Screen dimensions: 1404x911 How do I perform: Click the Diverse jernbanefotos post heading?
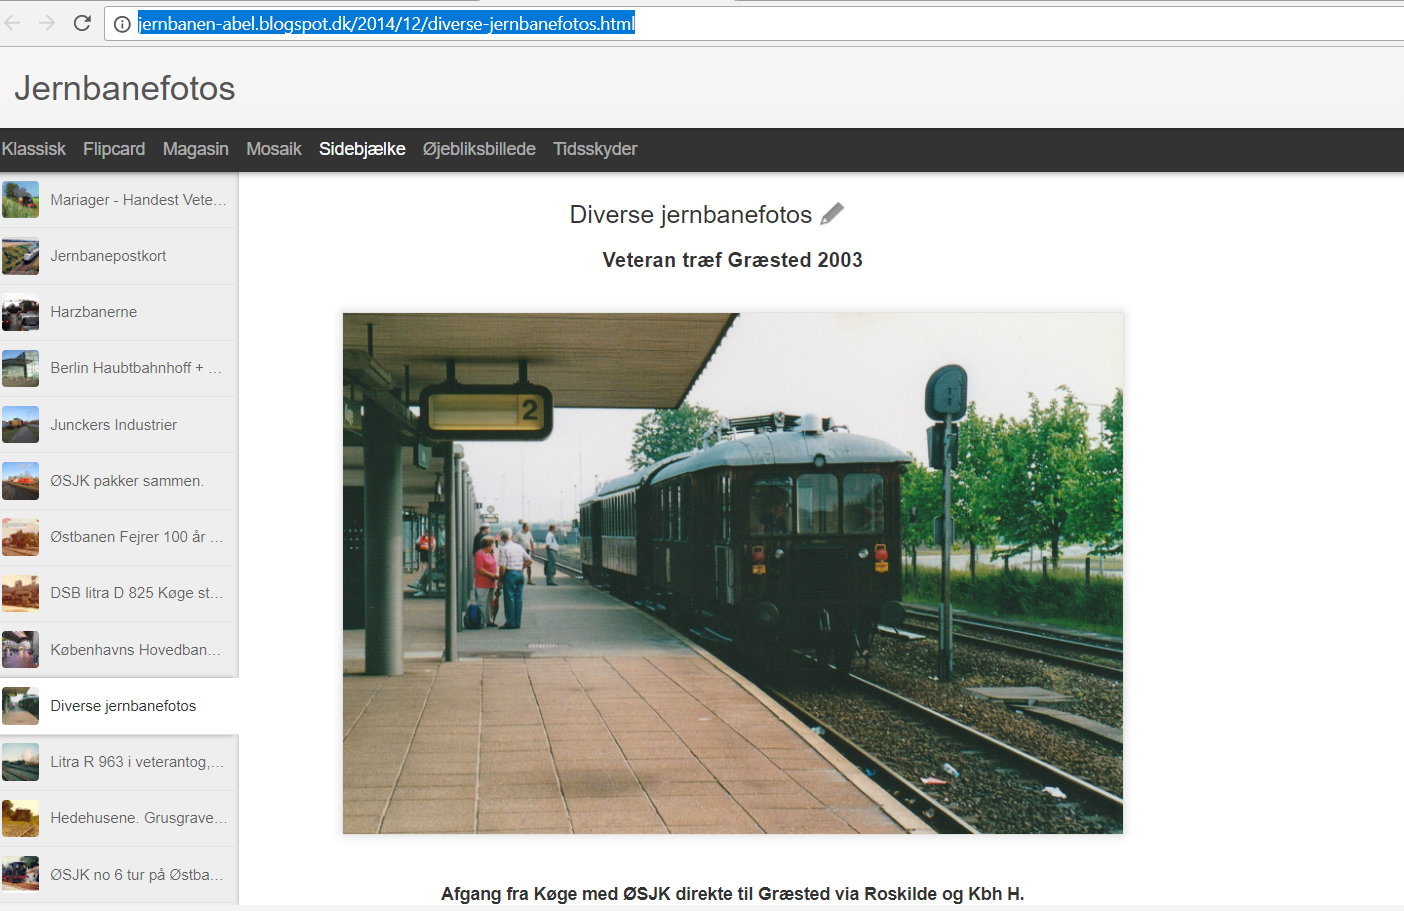click(x=691, y=215)
